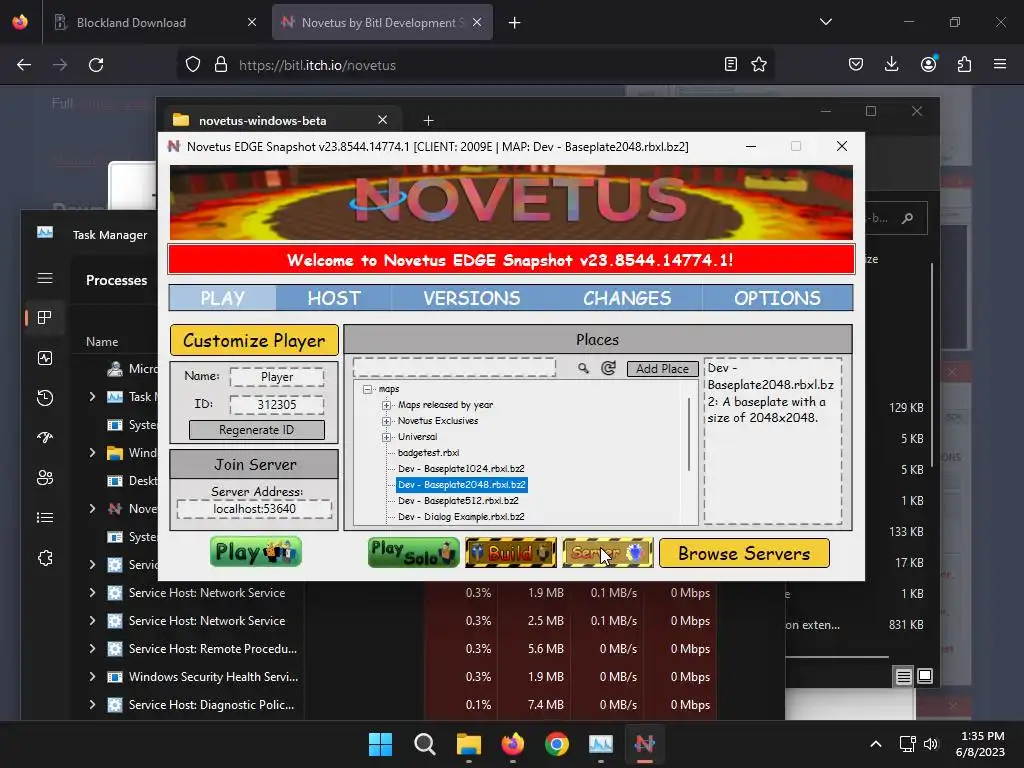Select Dev - Dialog Example.rbxl.bz2 map
This screenshot has width=1024, height=768.
(x=461, y=517)
